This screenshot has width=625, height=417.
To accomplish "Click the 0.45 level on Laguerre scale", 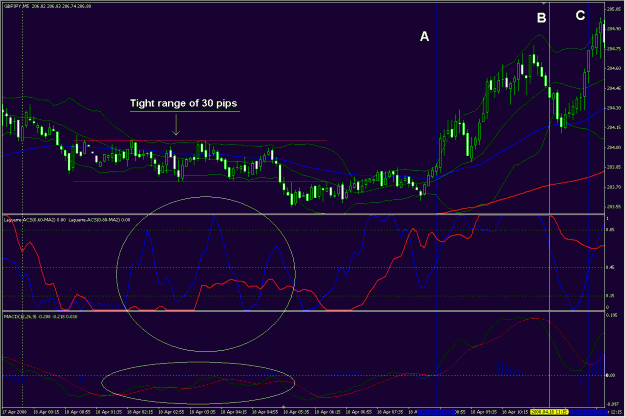I will [609, 268].
